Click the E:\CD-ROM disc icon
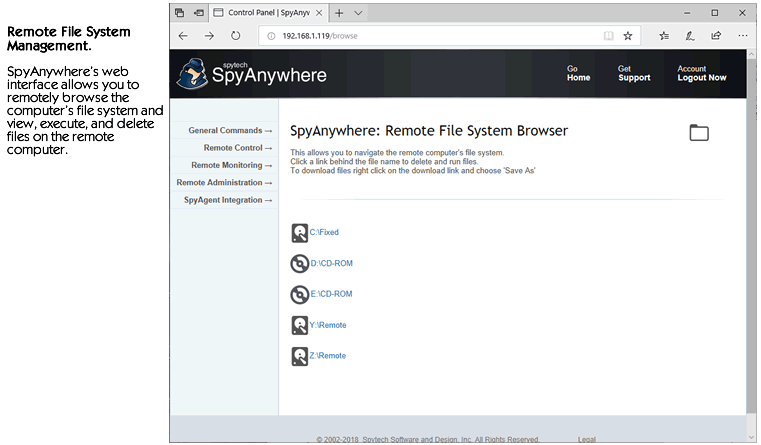This screenshot has width=761, height=445. [x=299, y=295]
